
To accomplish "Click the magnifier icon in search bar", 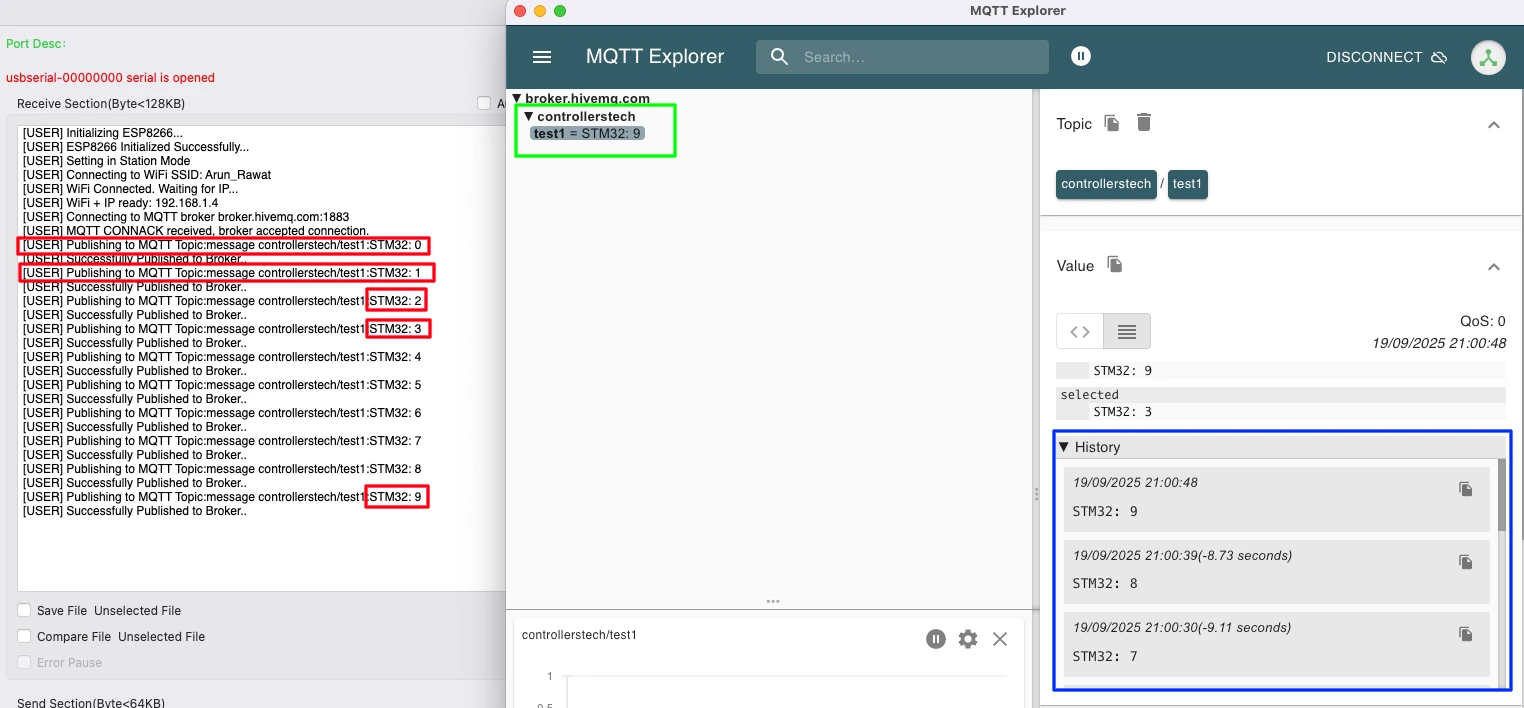I will pyautogui.click(x=780, y=57).
